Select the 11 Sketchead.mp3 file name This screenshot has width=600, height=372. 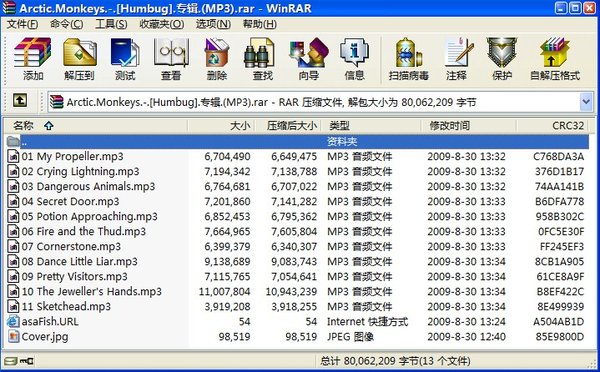(66, 306)
